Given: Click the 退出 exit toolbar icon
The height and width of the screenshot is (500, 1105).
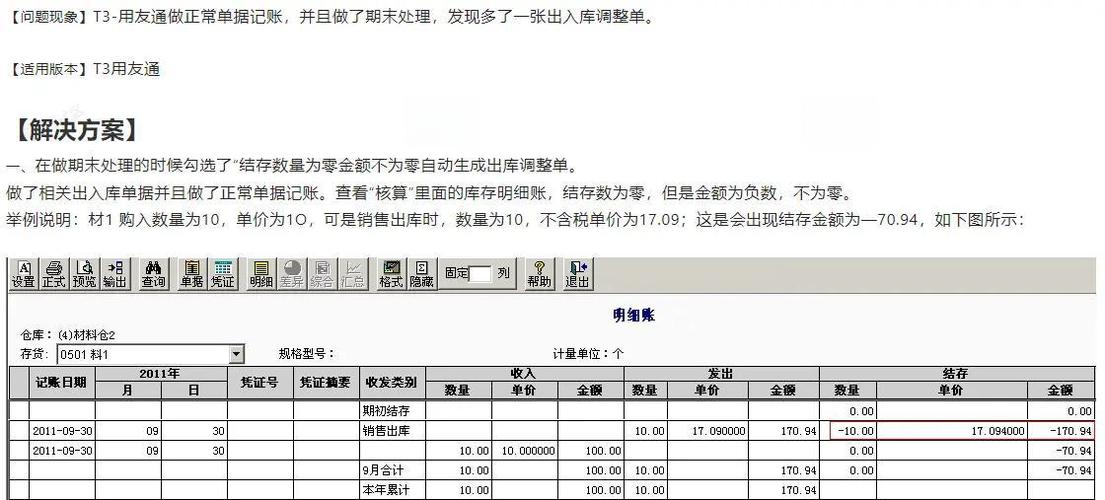Looking at the screenshot, I should (x=578, y=274).
